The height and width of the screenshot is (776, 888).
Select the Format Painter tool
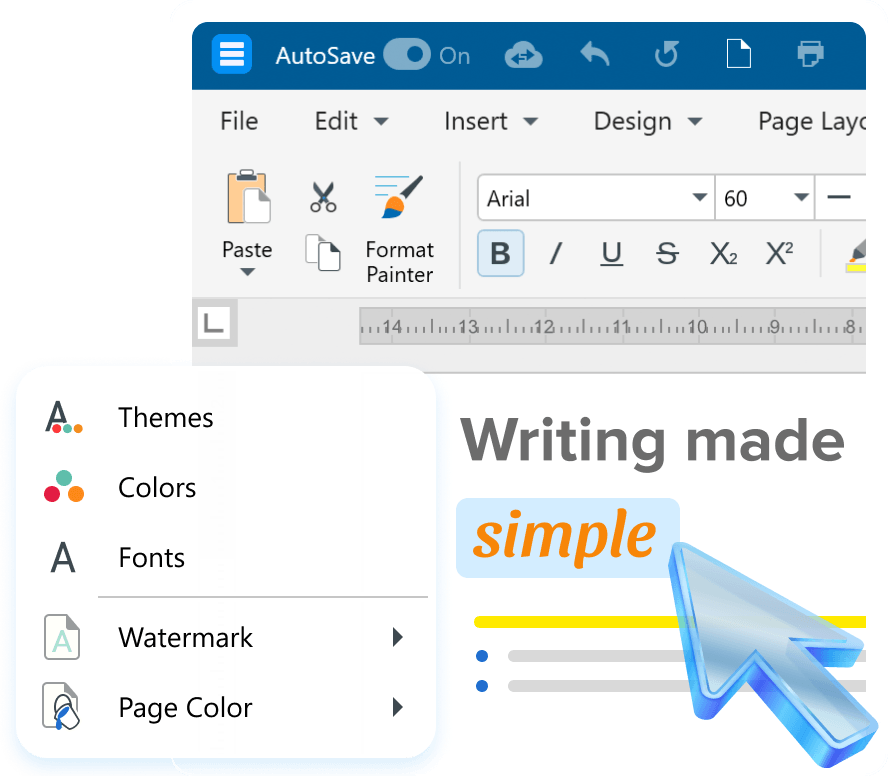pyautogui.click(x=399, y=230)
